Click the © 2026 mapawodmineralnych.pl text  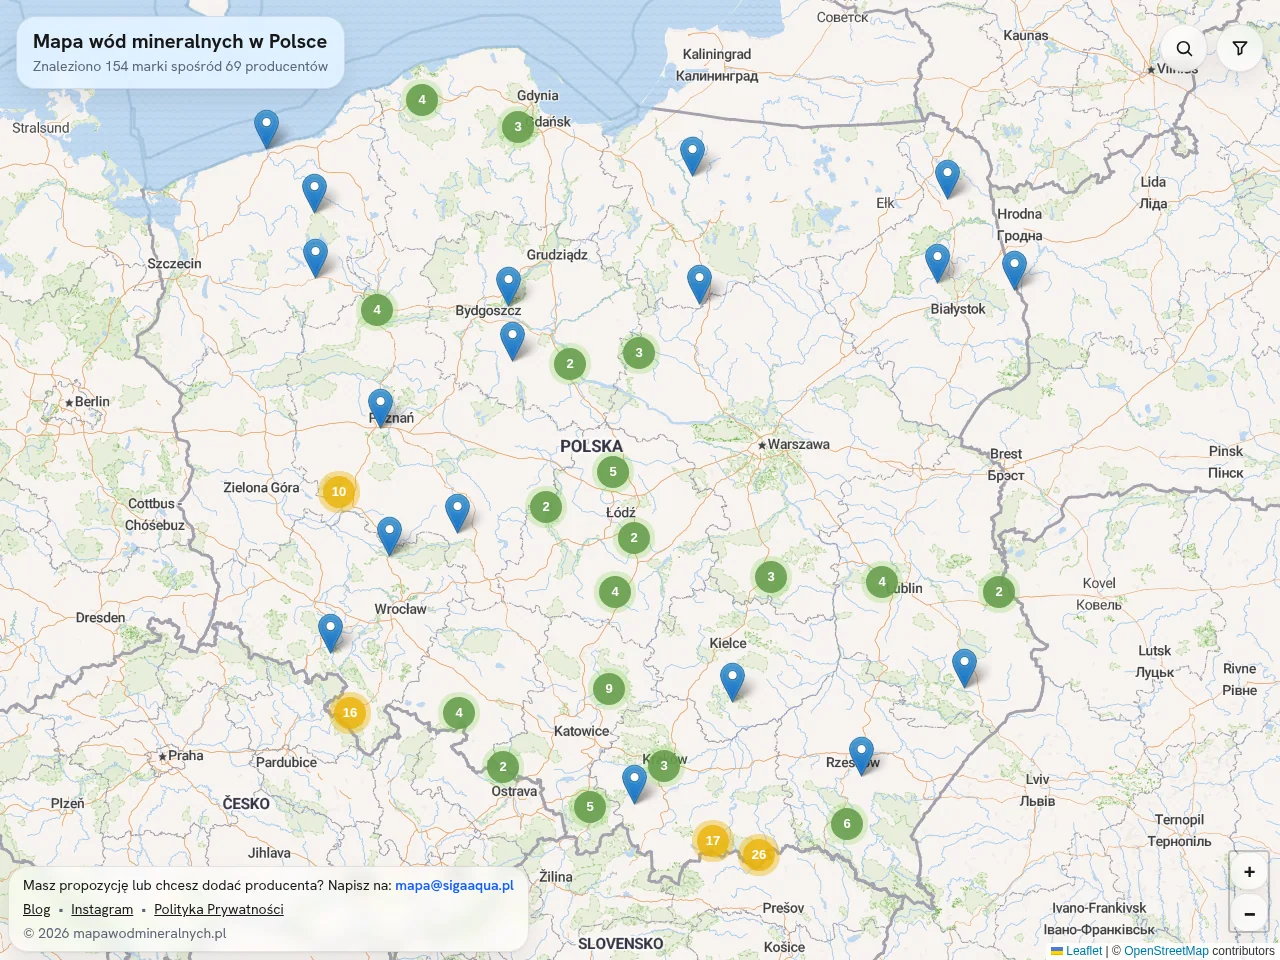125,933
